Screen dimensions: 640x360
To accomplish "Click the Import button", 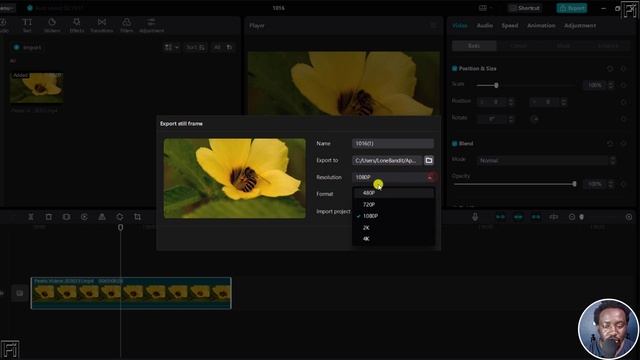I will click(x=27, y=47).
